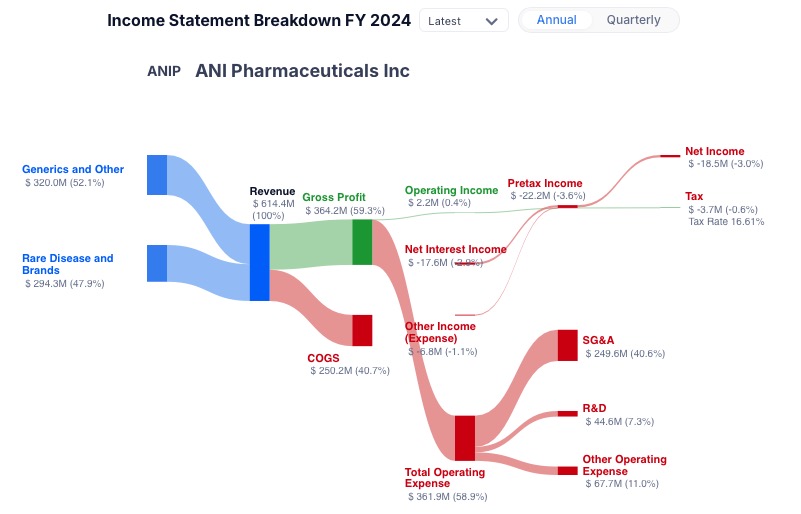801x514 pixels.
Task: Click the ANIP ticker symbol
Action: [164, 72]
